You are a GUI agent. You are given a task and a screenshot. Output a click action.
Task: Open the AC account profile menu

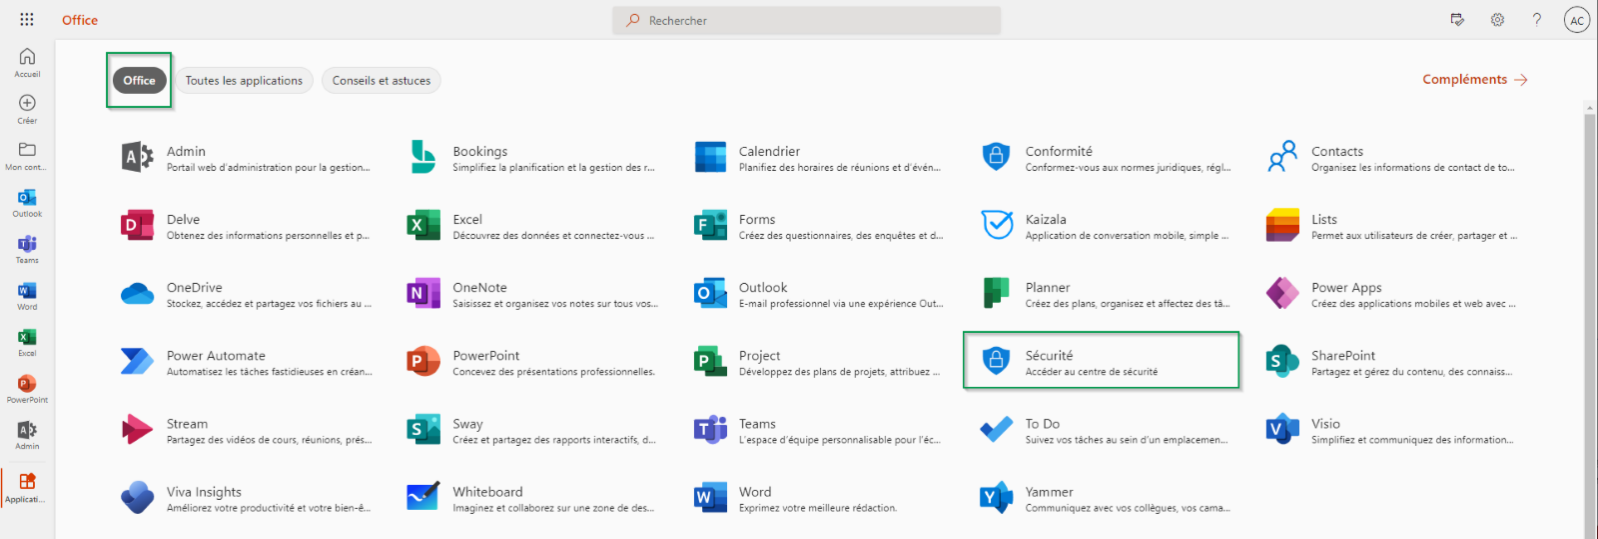point(1576,20)
